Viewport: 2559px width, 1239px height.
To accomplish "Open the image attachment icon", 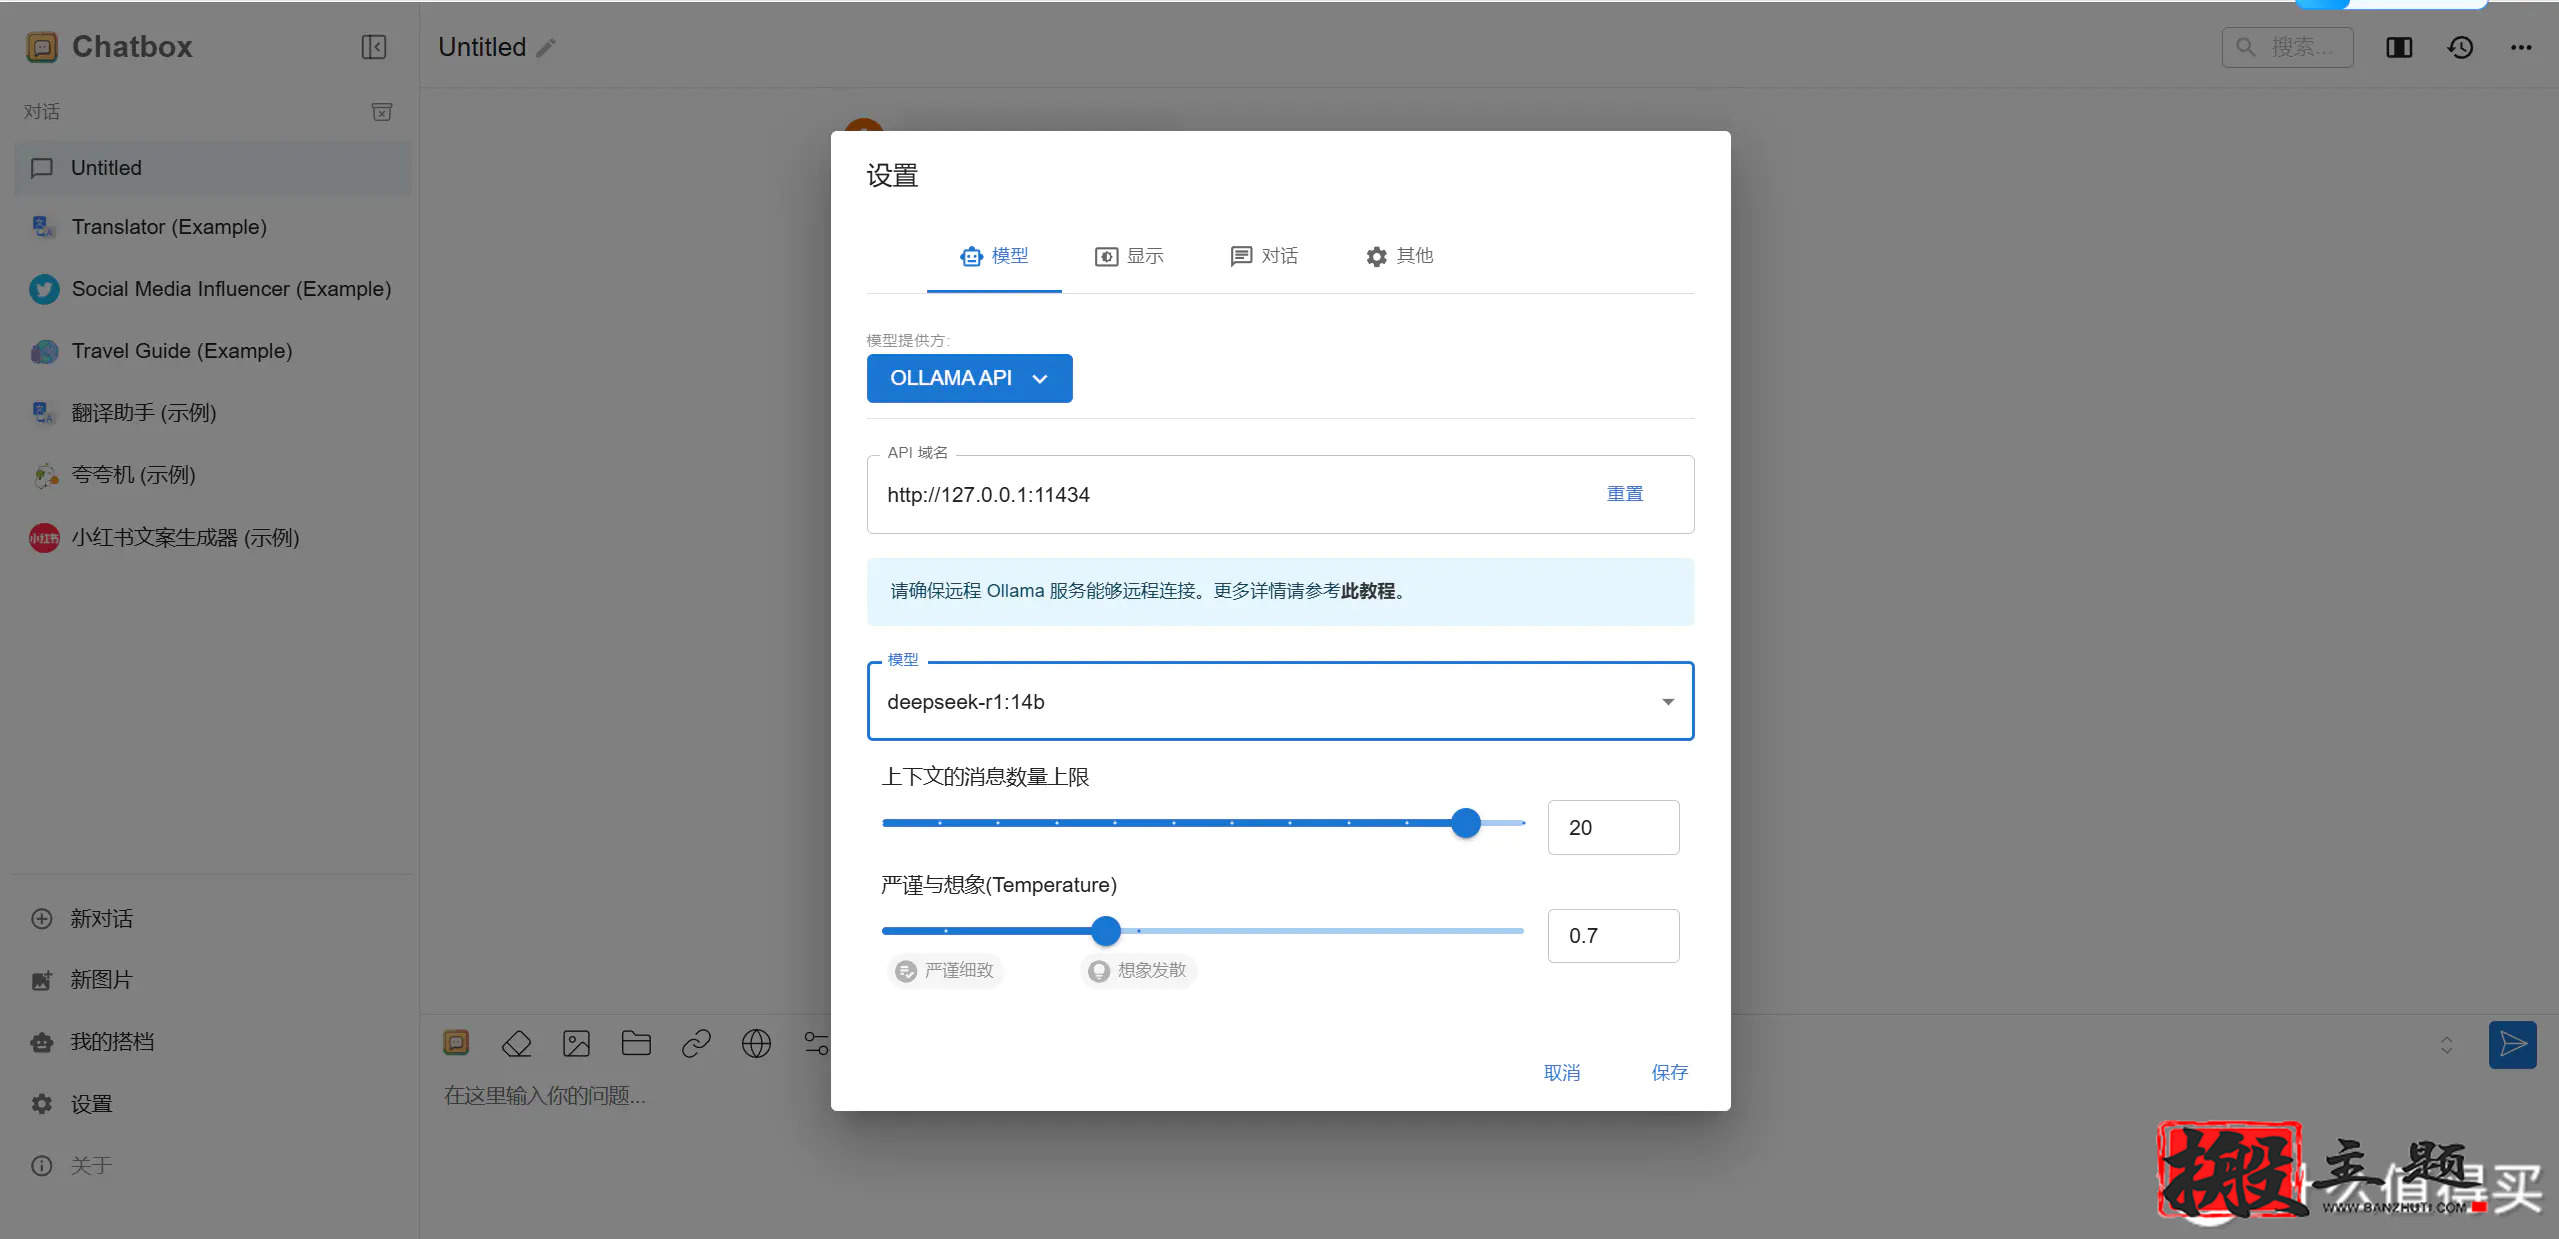I will point(576,1043).
